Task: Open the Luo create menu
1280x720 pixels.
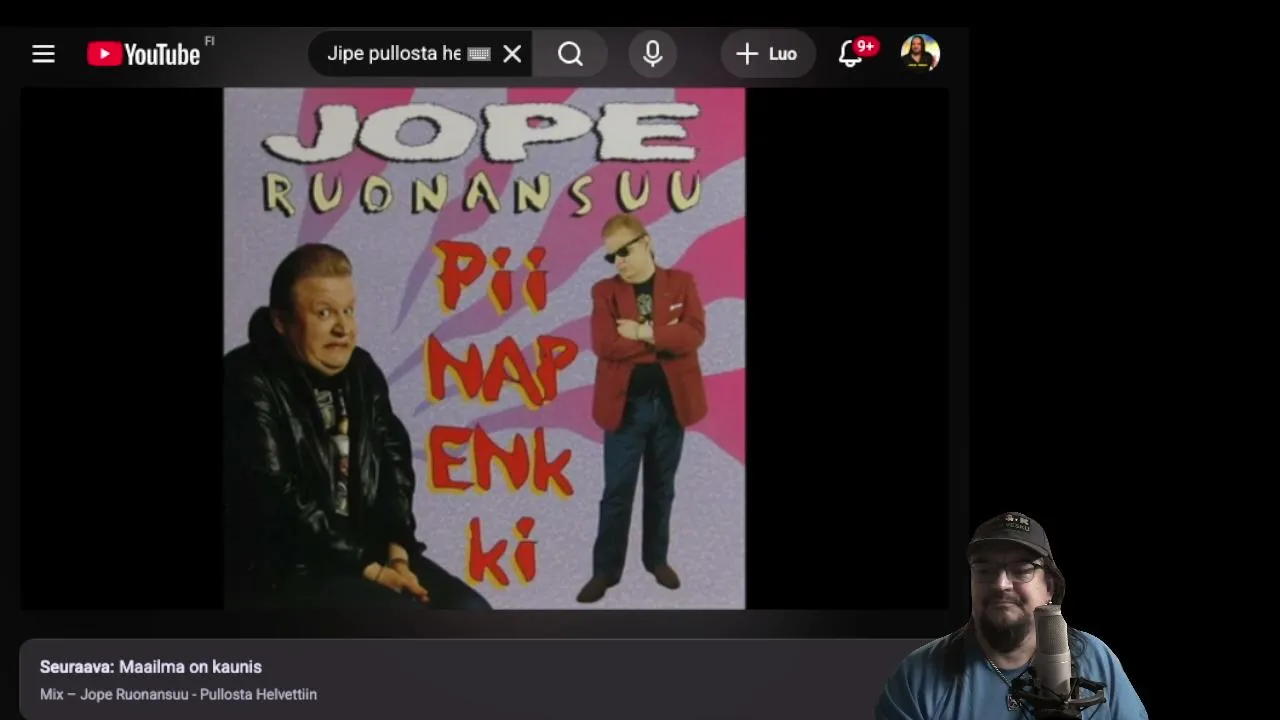Action: point(767,54)
